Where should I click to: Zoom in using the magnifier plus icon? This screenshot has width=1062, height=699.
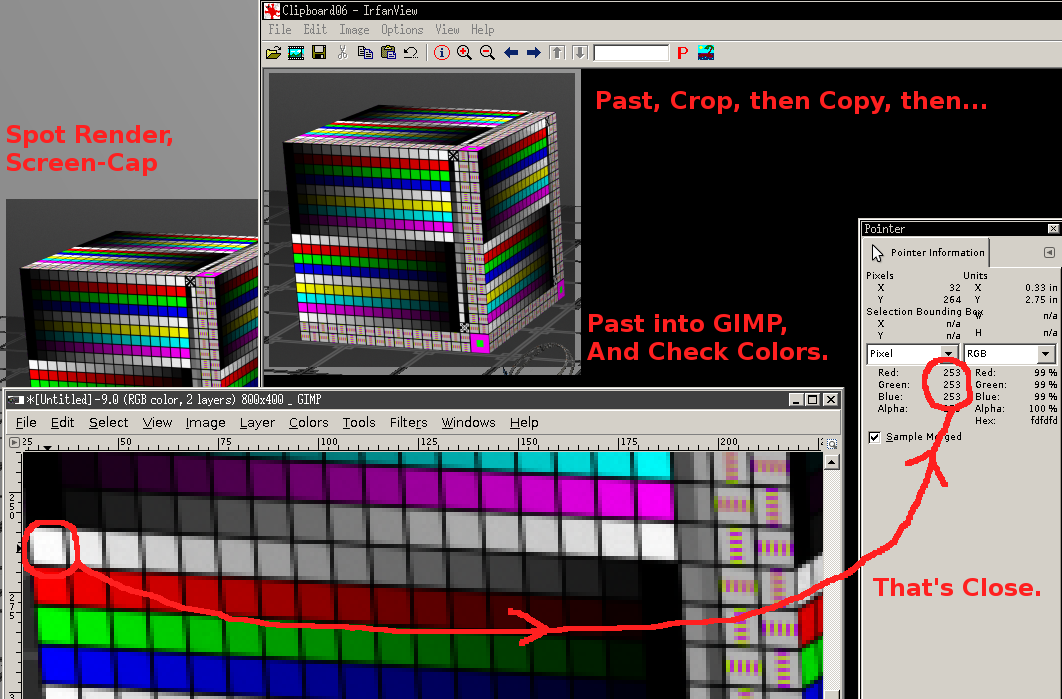(x=463, y=53)
